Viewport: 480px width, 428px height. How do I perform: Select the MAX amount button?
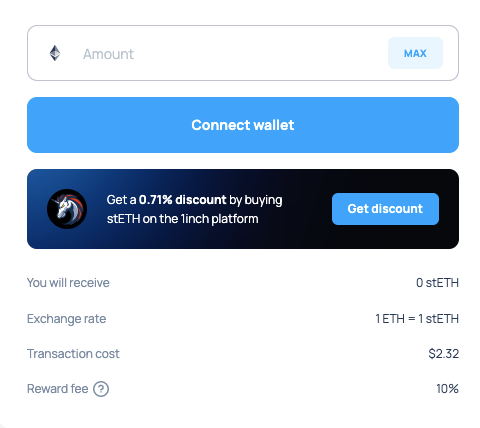[x=415, y=53]
